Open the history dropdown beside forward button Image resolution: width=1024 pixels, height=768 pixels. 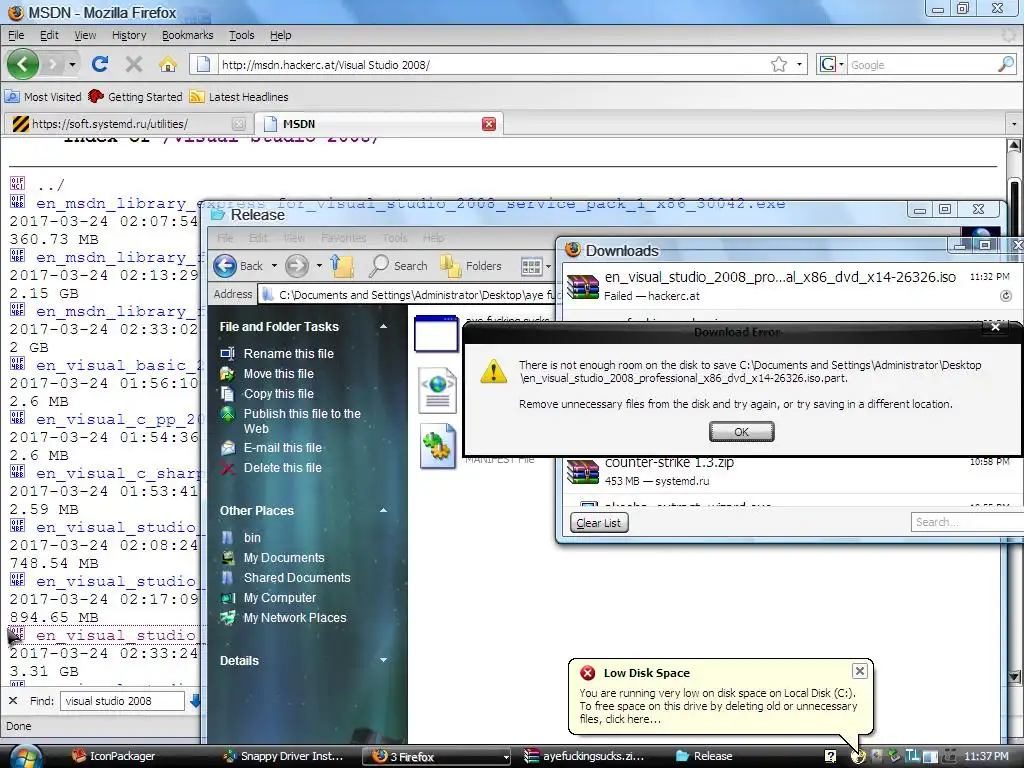click(x=72, y=64)
